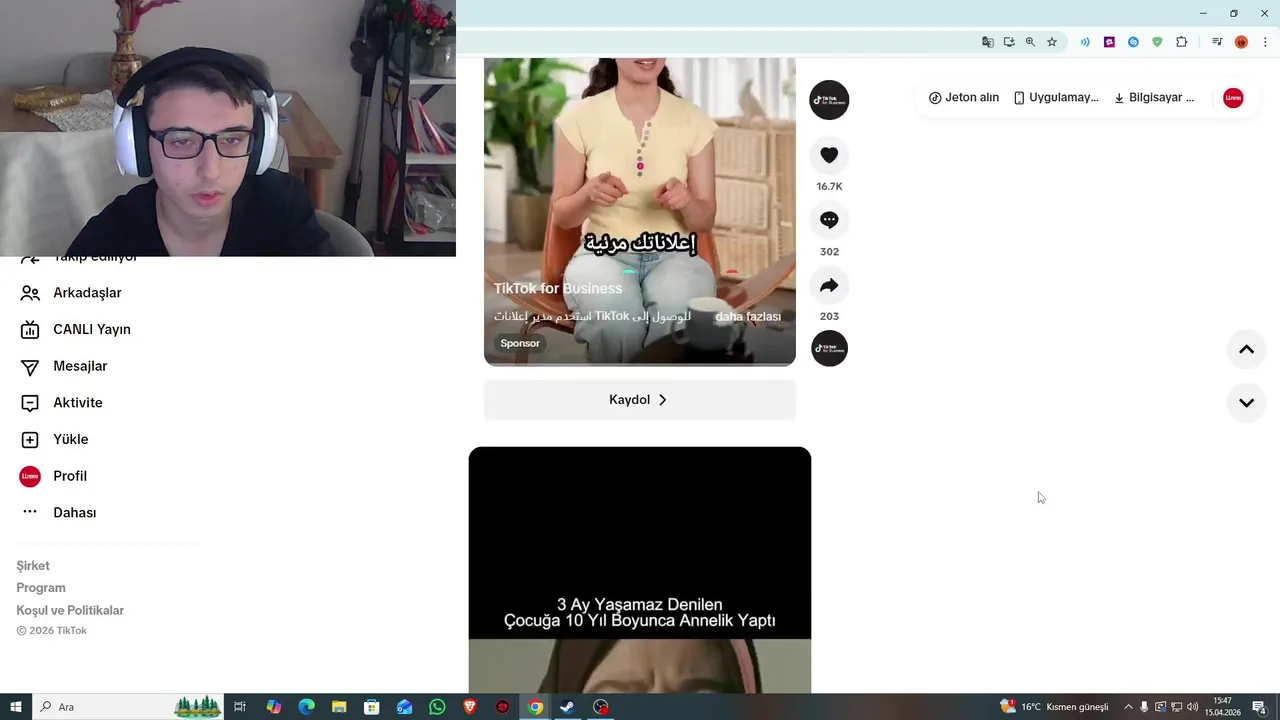Click the blue sound waves extension icon
The width and height of the screenshot is (1280, 720).
click(x=1085, y=42)
